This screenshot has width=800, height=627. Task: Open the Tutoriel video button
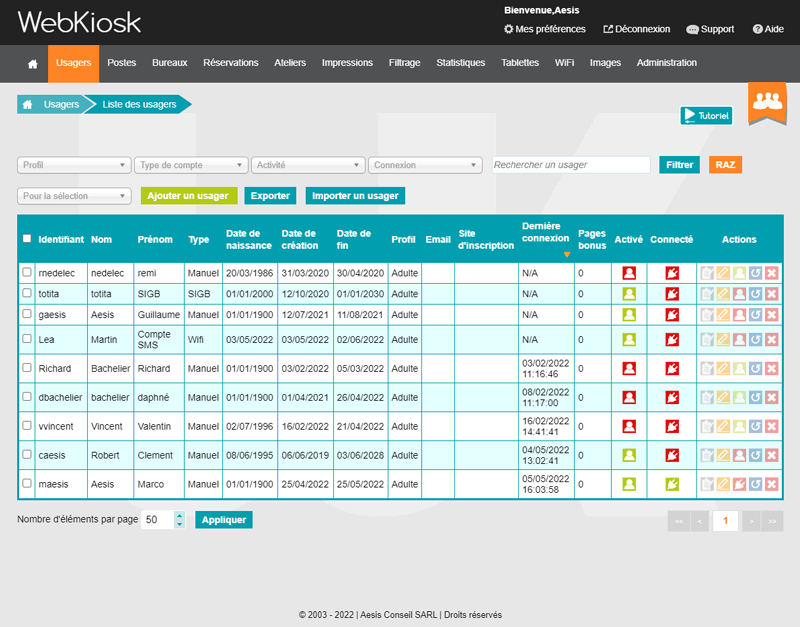pos(706,115)
